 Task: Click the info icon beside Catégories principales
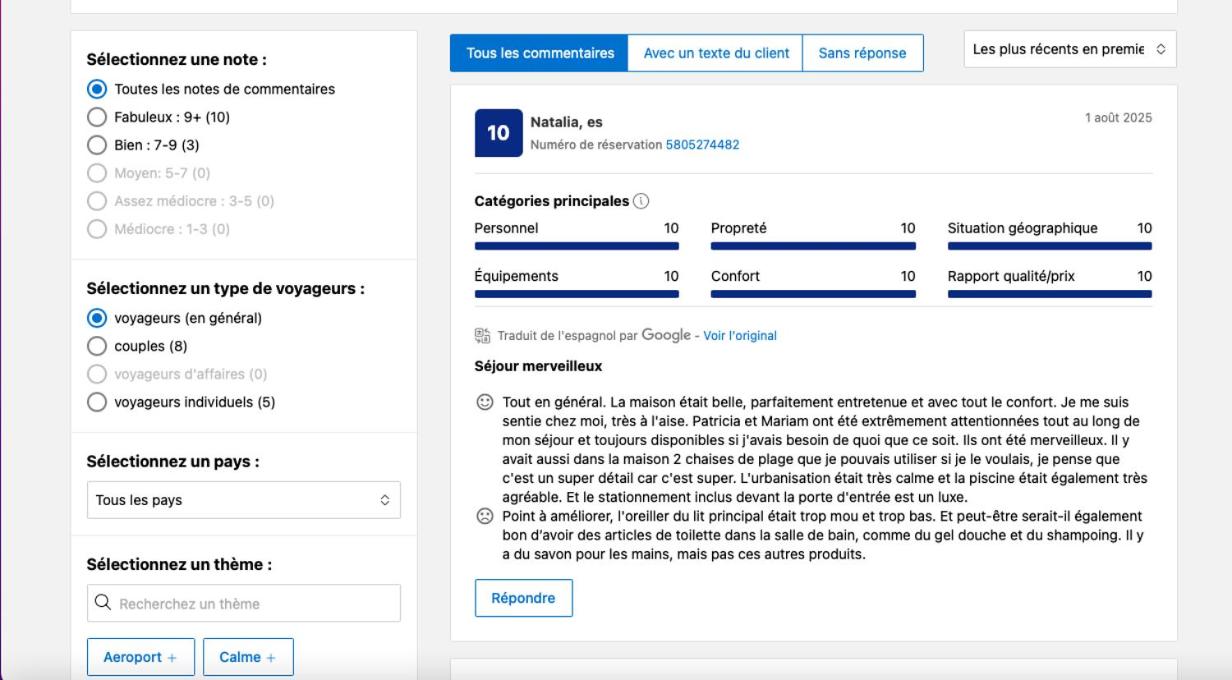pos(641,201)
